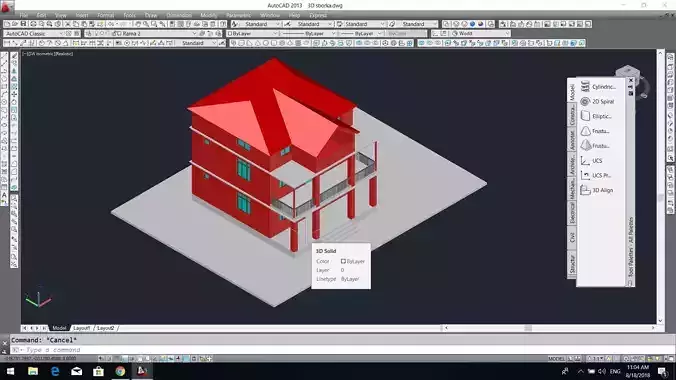The image size is (676, 380).
Task: Open the File menu
Action: [x=24, y=15]
